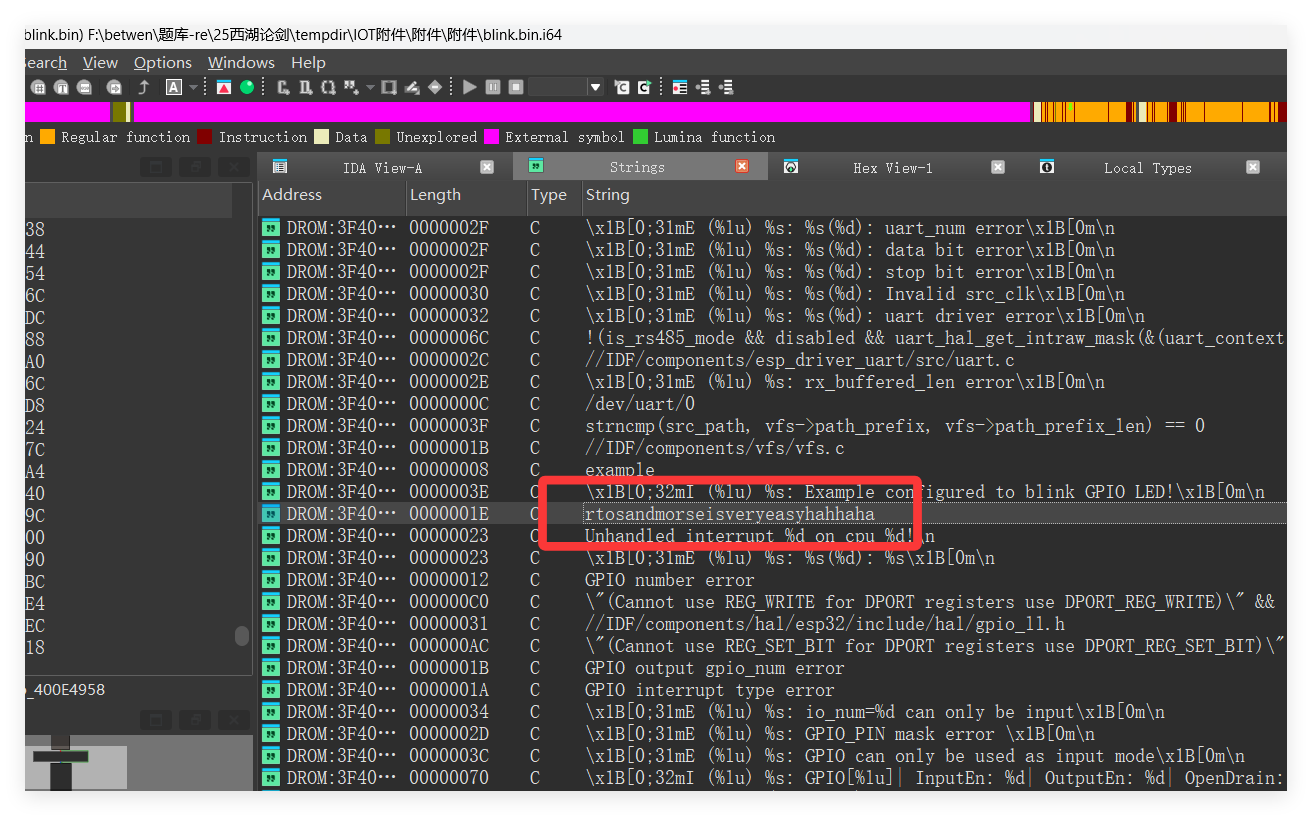Close the Strings tab
The image size is (1312, 816).
(742, 167)
